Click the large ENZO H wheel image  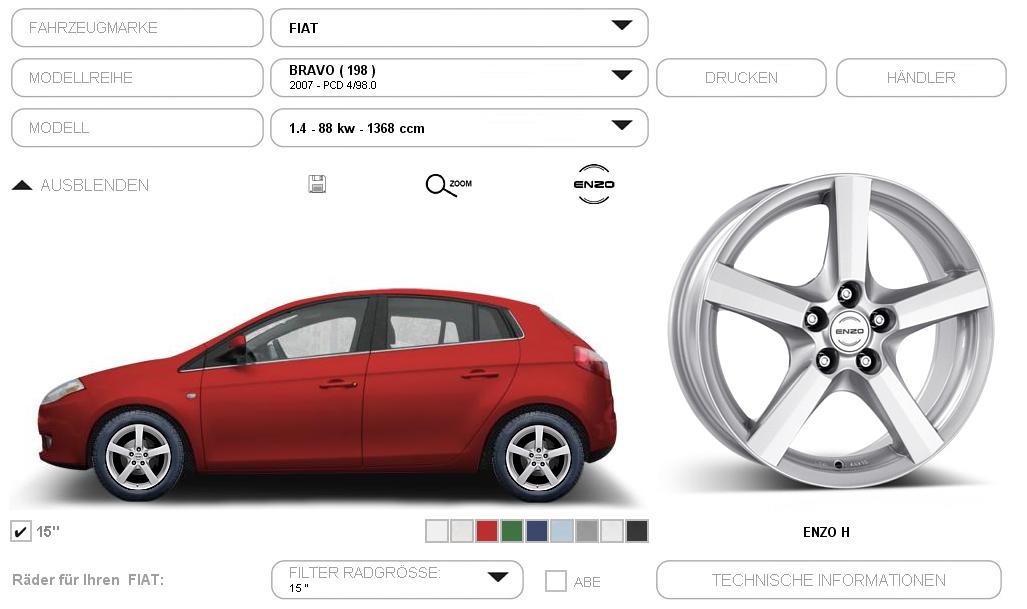[x=832, y=331]
